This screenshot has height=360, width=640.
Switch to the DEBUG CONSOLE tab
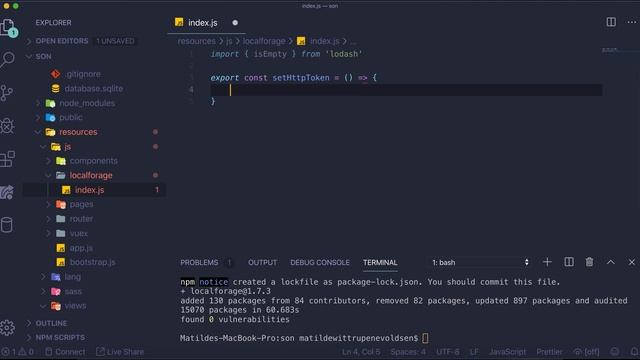(x=320, y=262)
